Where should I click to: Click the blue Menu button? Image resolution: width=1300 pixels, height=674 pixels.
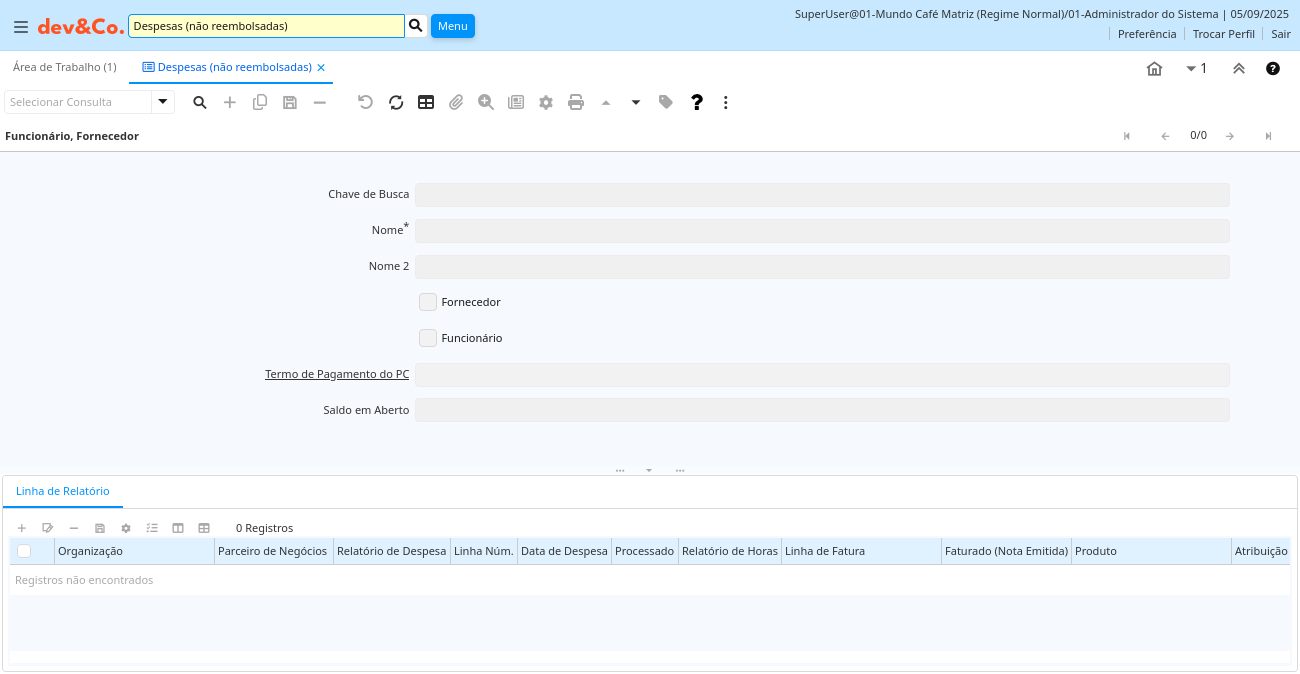452,26
